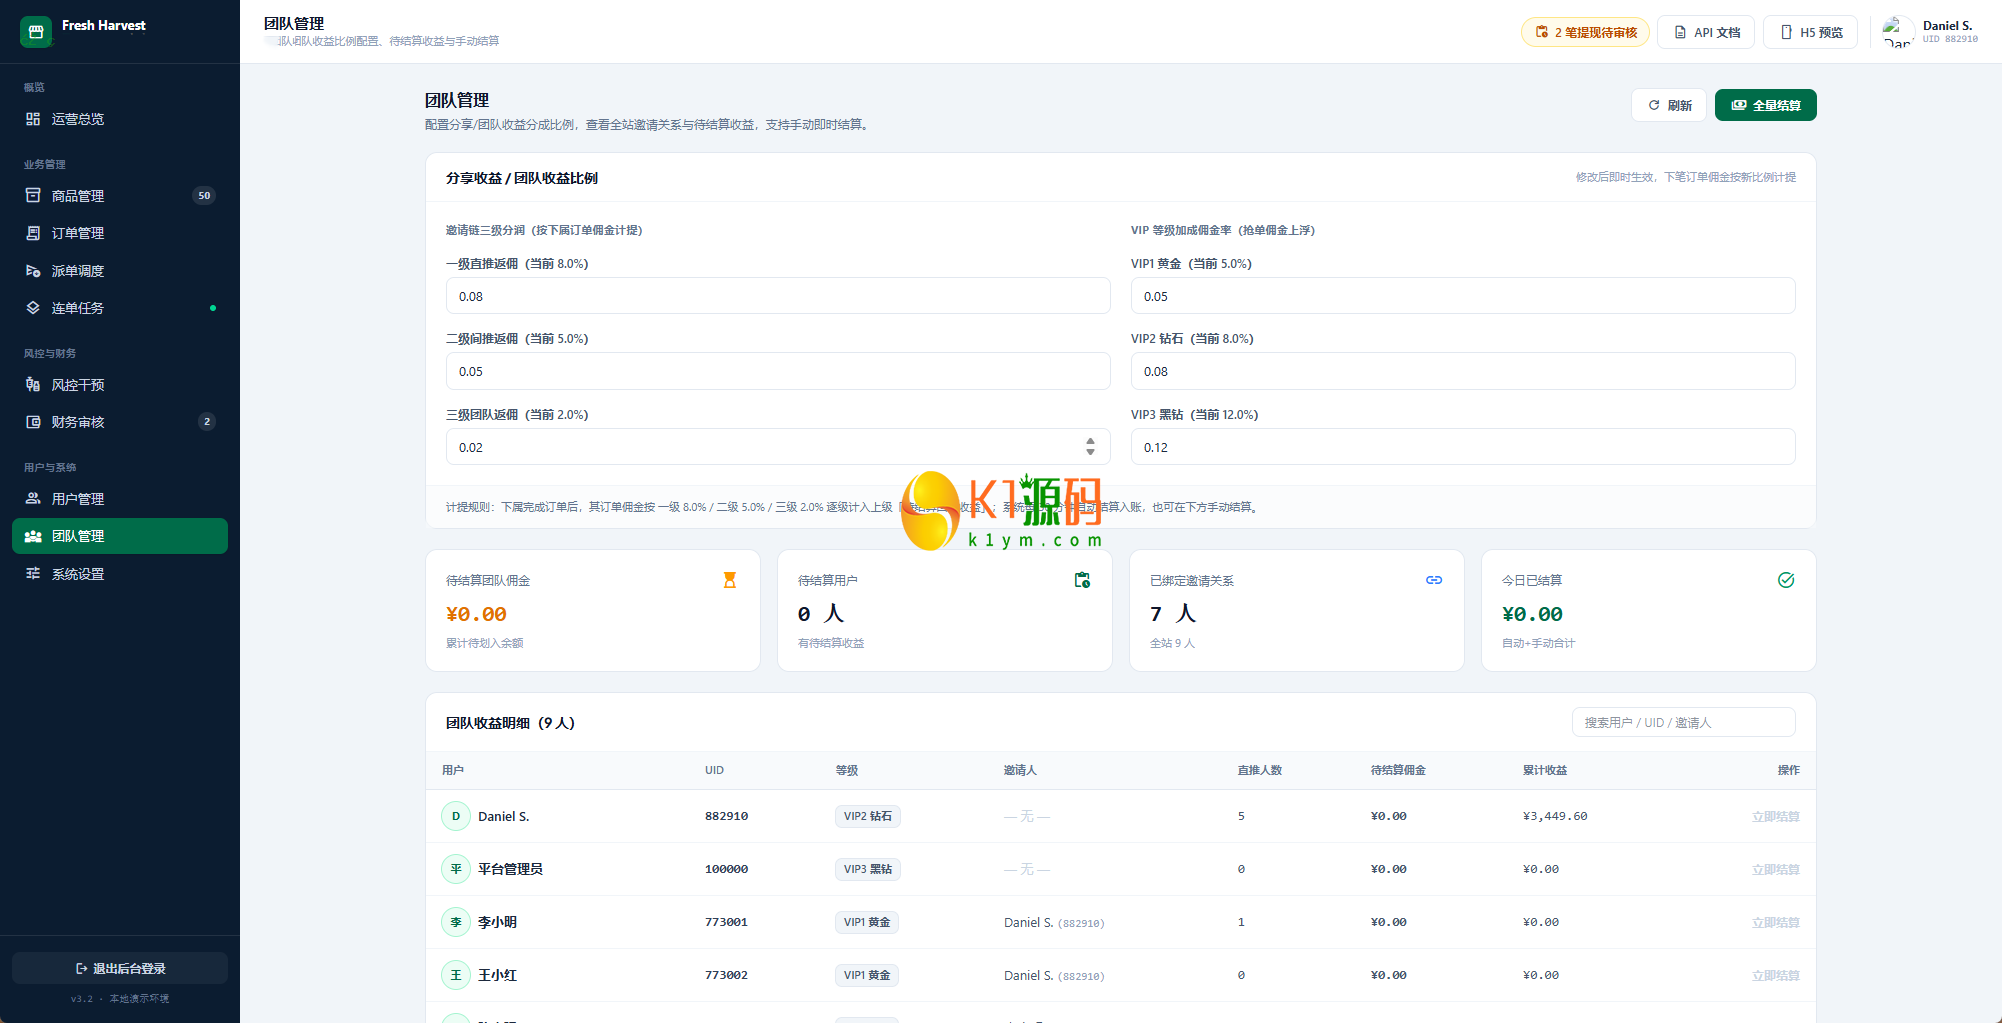Click link icon on 已绑定邀请关系 card

[1434, 580]
